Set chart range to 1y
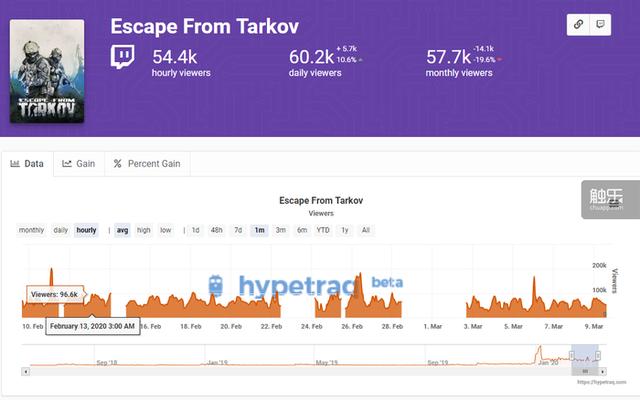Screen dimensions: 640x400 [345, 230]
